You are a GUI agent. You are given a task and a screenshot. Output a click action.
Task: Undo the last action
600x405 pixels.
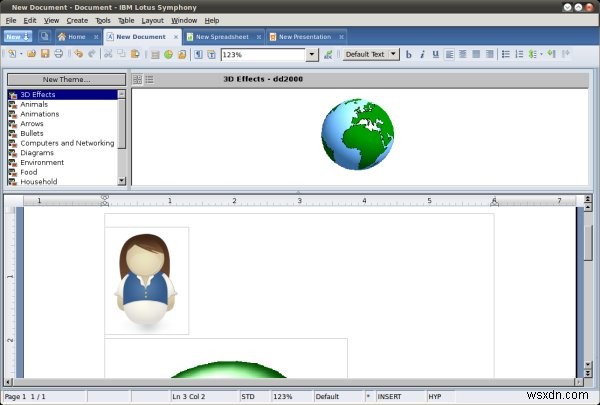pos(78,54)
